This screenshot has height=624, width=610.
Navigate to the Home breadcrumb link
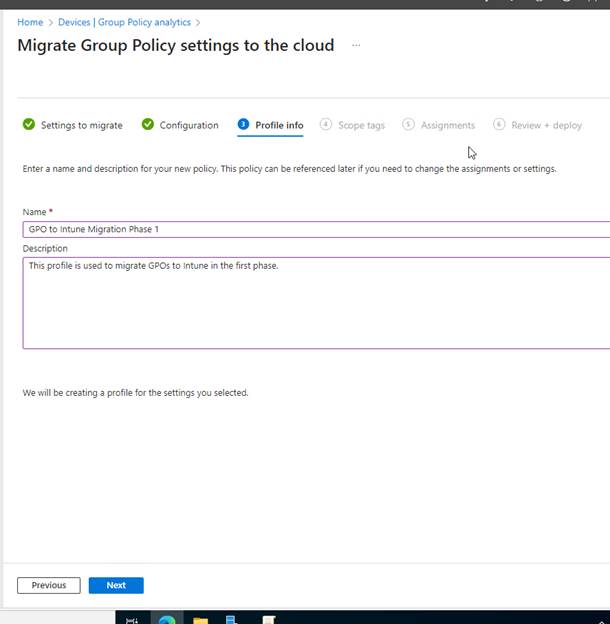[30, 22]
